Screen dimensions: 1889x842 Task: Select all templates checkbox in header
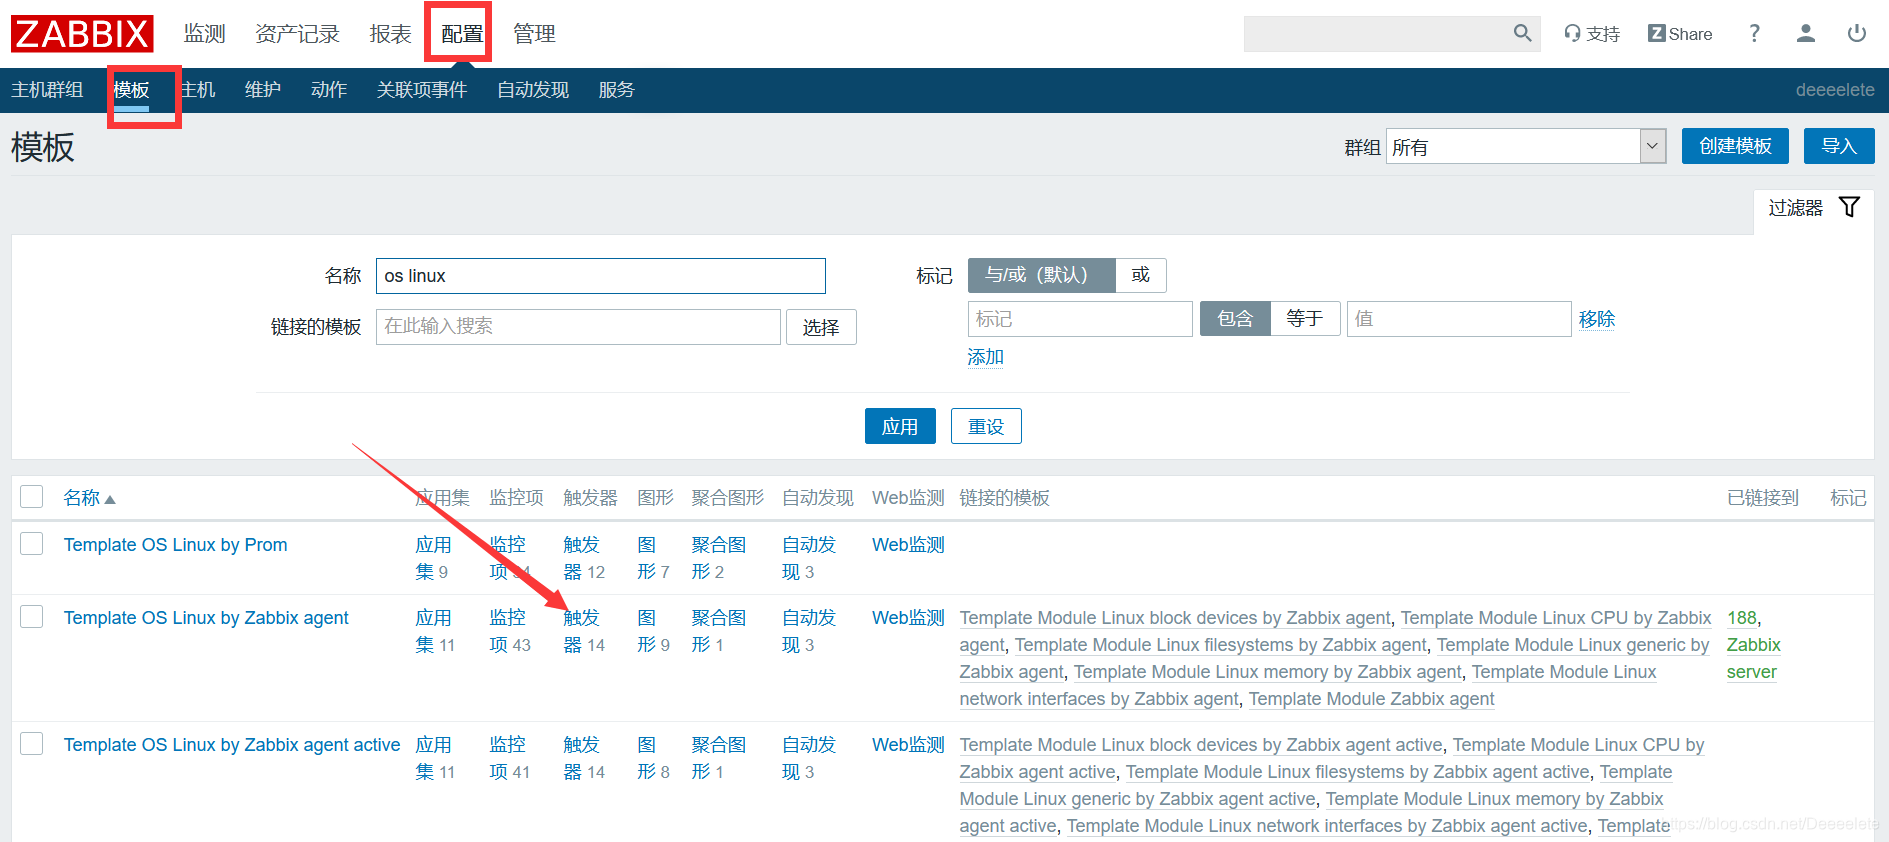coord(32,497)
